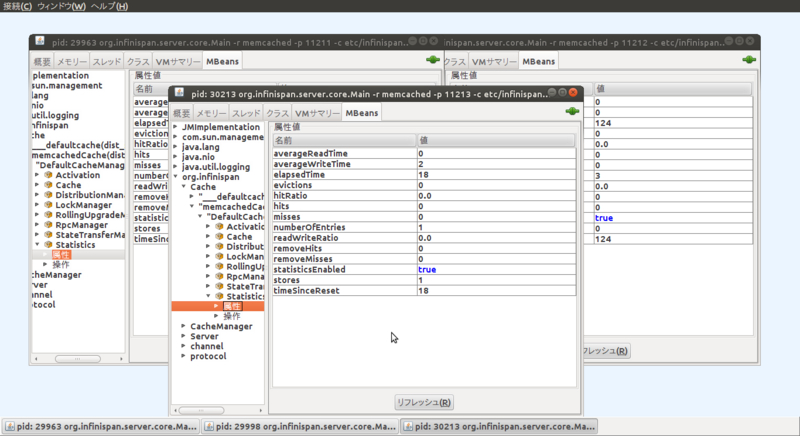800x436 pixels.
Task: Click 値 column header in pid 30213 table
Action: pyautogui.click(x=496, y=140)
